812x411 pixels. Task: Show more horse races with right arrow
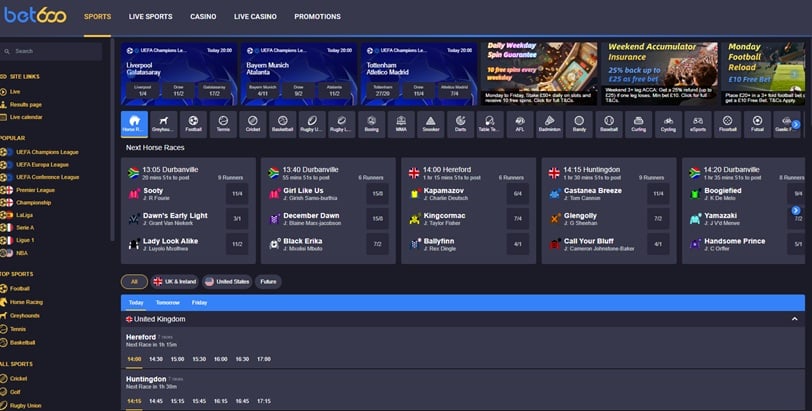point(796,211)
